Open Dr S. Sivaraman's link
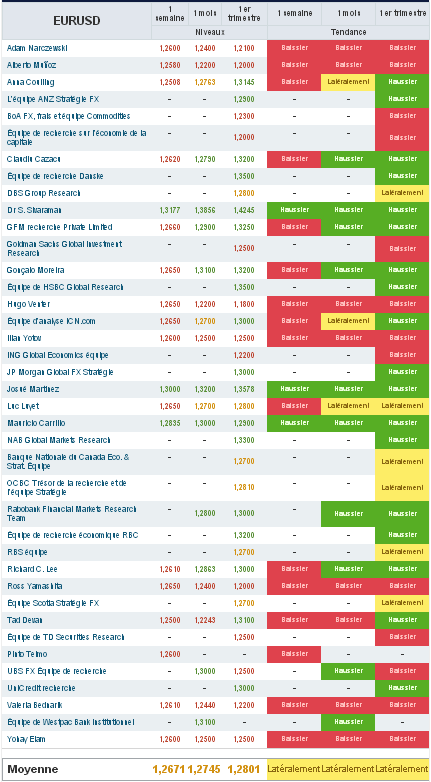This screenshot has width=431, height=782. pyautogui.click(x=34, y=210)
